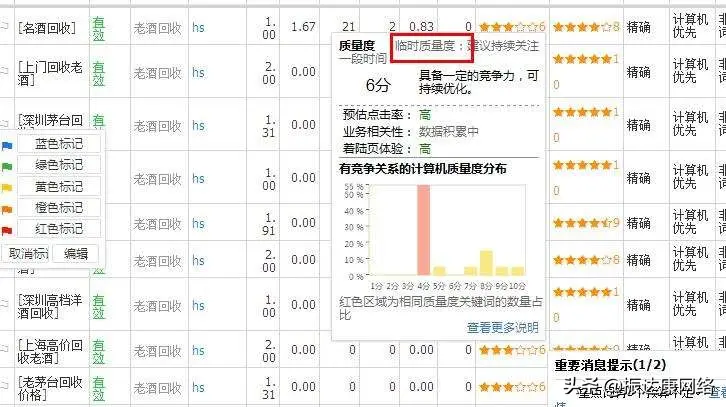The width and height of the screenshot is (726, 407).
Task: Choose the 黄色标记 menu entry
Action: 59,186
